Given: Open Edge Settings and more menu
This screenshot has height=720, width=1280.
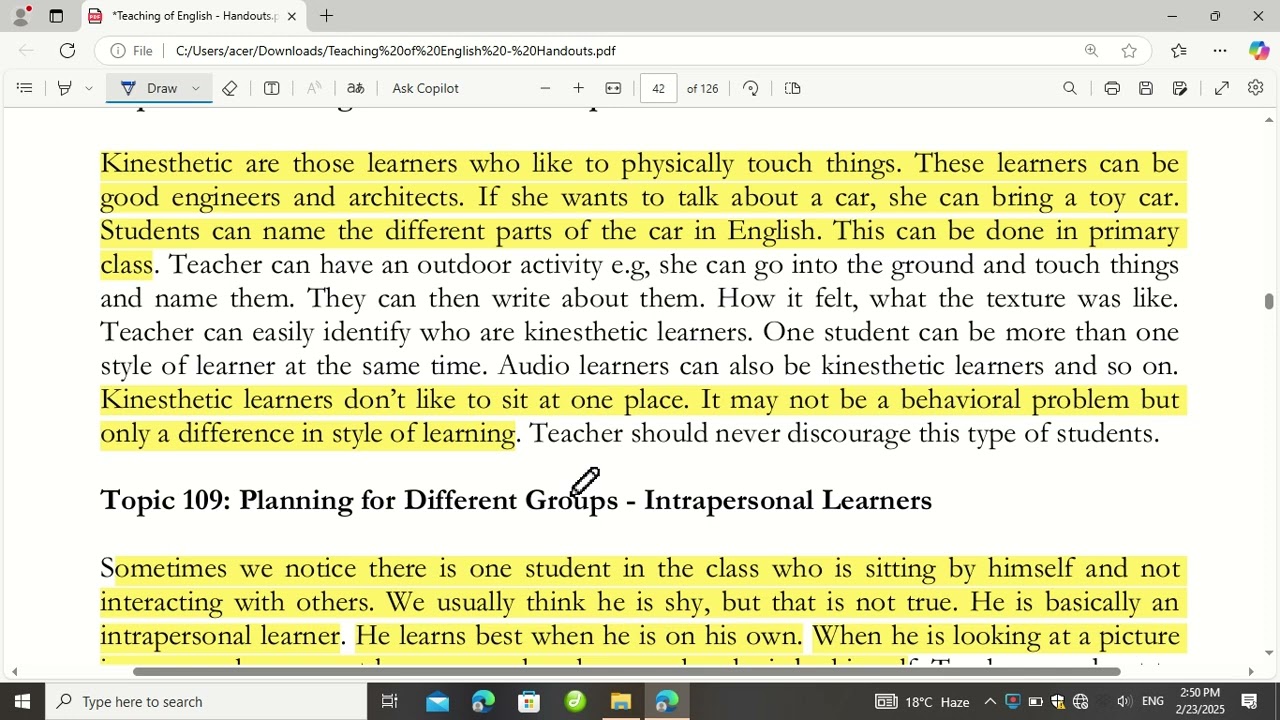Looking at the screenshot, I should pos(1220,51).
